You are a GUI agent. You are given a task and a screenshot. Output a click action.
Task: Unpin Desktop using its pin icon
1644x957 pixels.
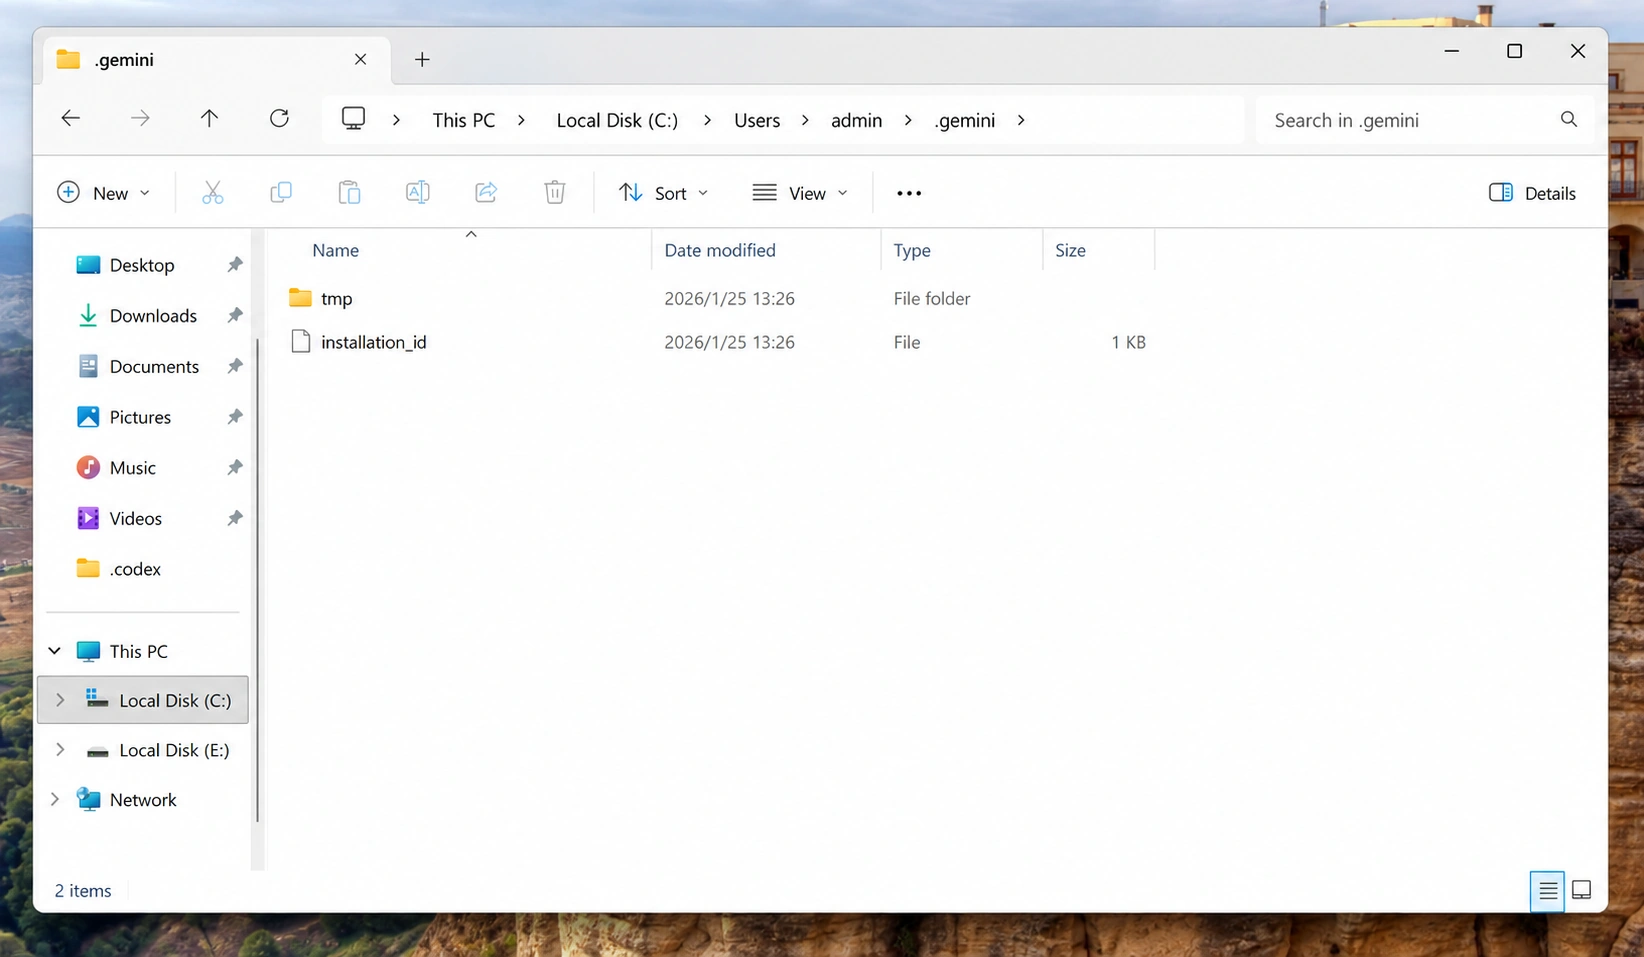(235, 265)
